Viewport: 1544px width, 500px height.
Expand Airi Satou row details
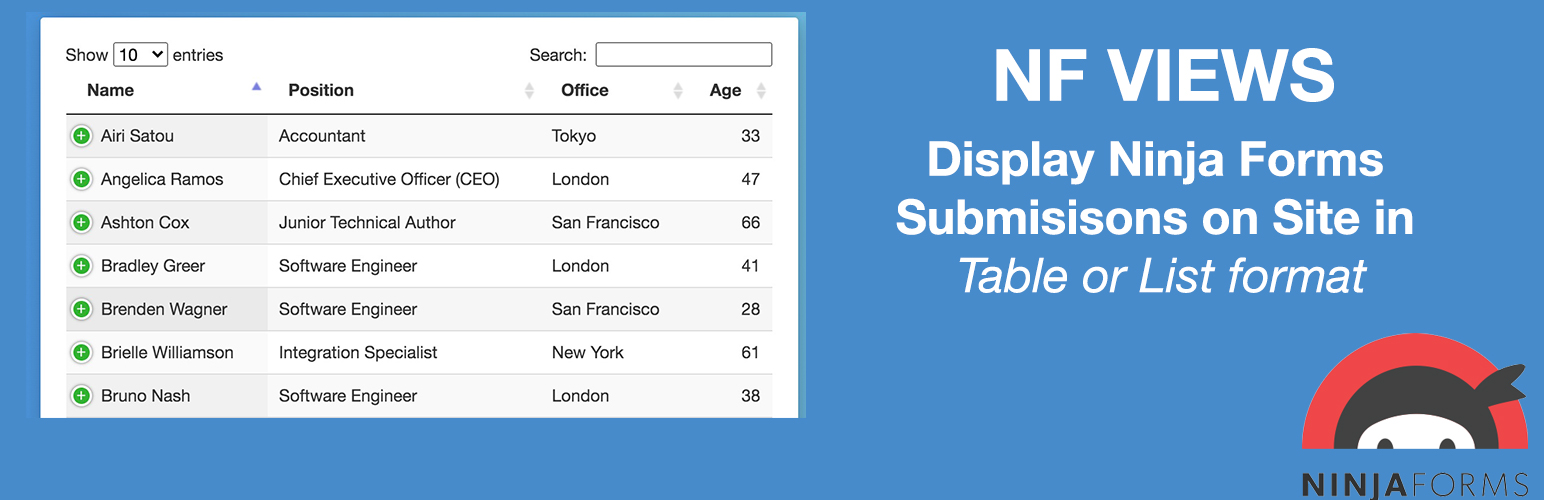pos(81,136)
